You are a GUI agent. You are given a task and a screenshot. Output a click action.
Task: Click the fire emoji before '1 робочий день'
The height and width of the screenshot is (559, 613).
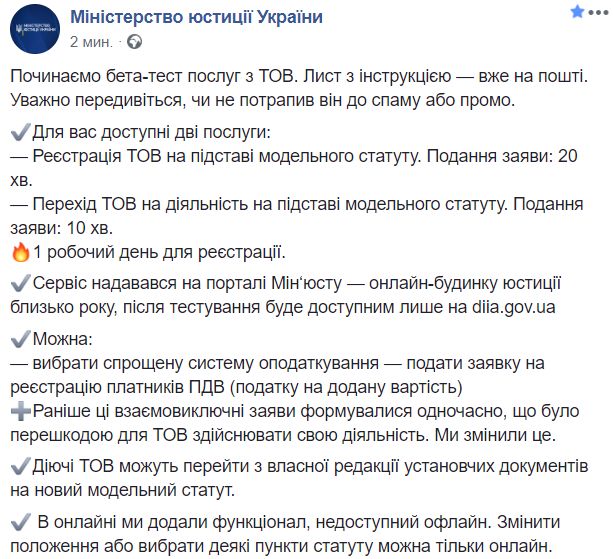20,252
